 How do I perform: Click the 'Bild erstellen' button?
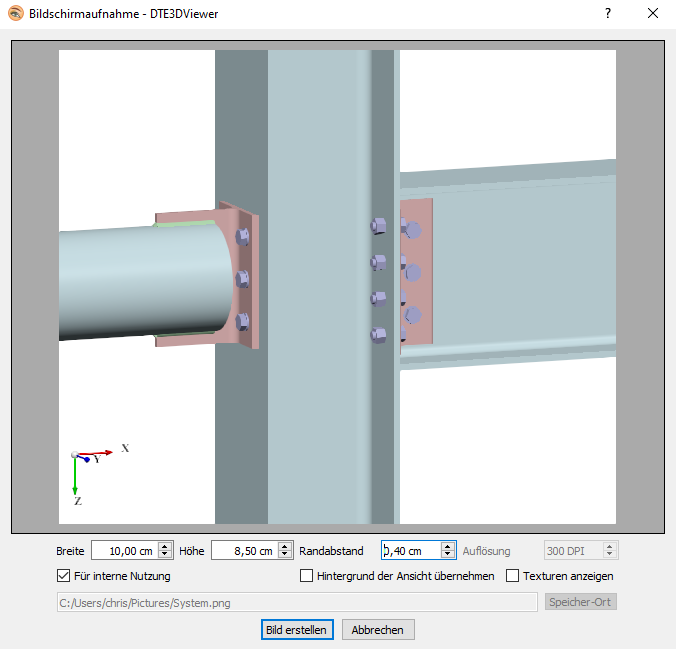click(x=295, y=630)
